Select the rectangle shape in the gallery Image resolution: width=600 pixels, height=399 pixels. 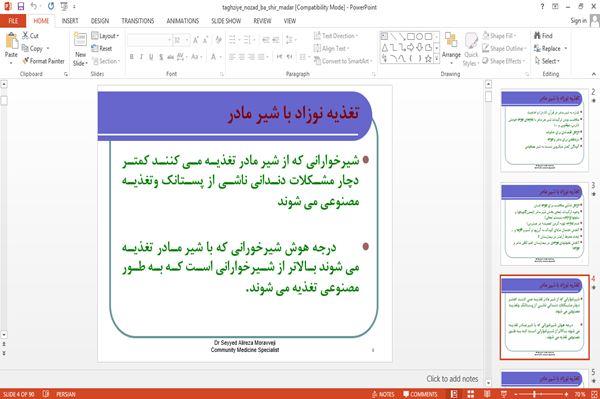tap(411, 36)
